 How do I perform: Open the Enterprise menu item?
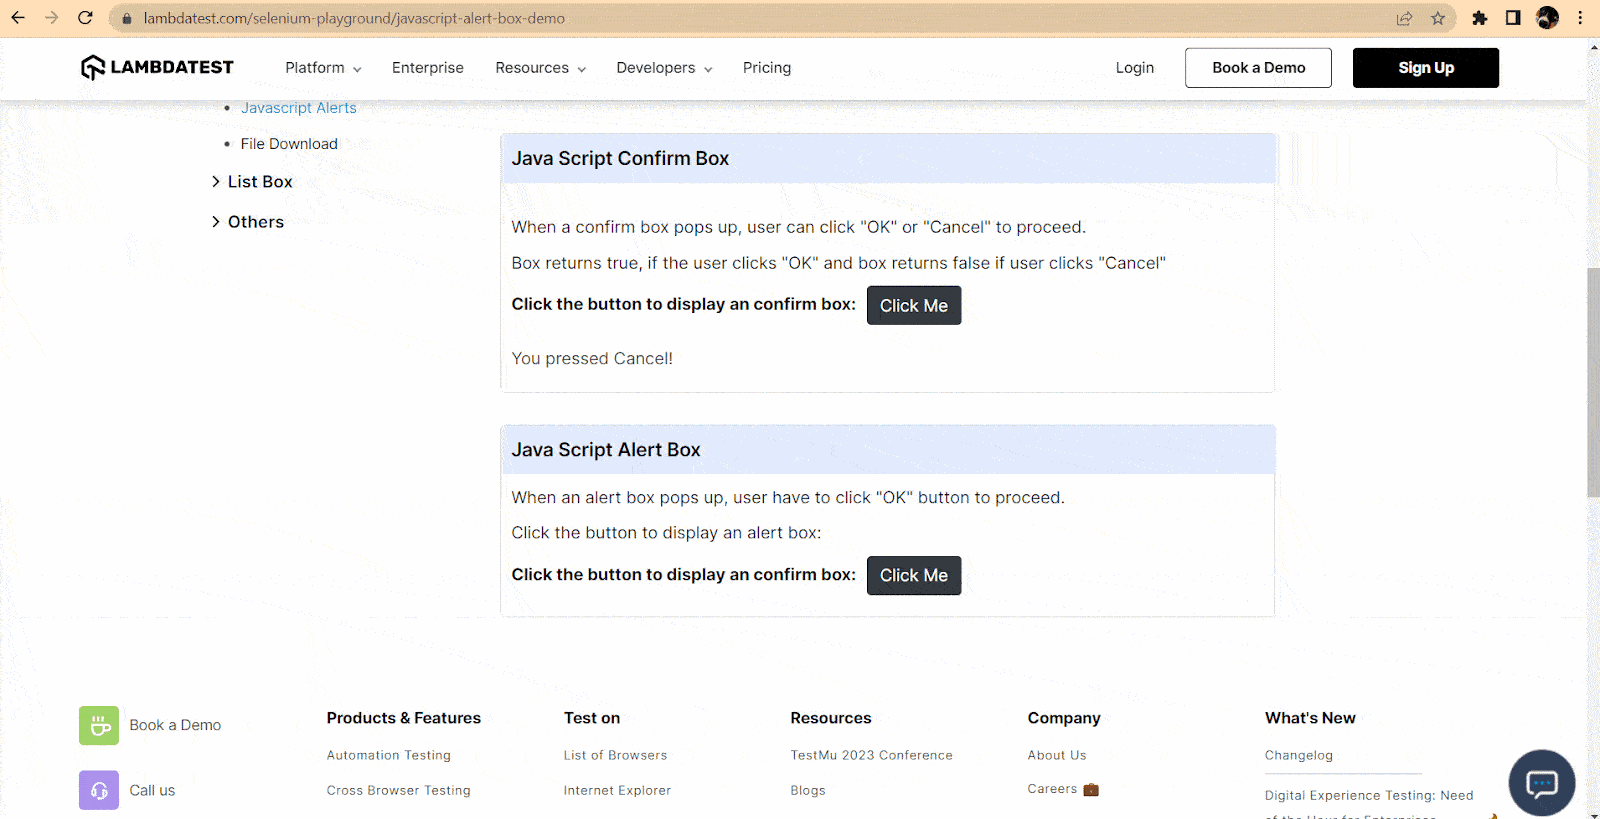428,68
